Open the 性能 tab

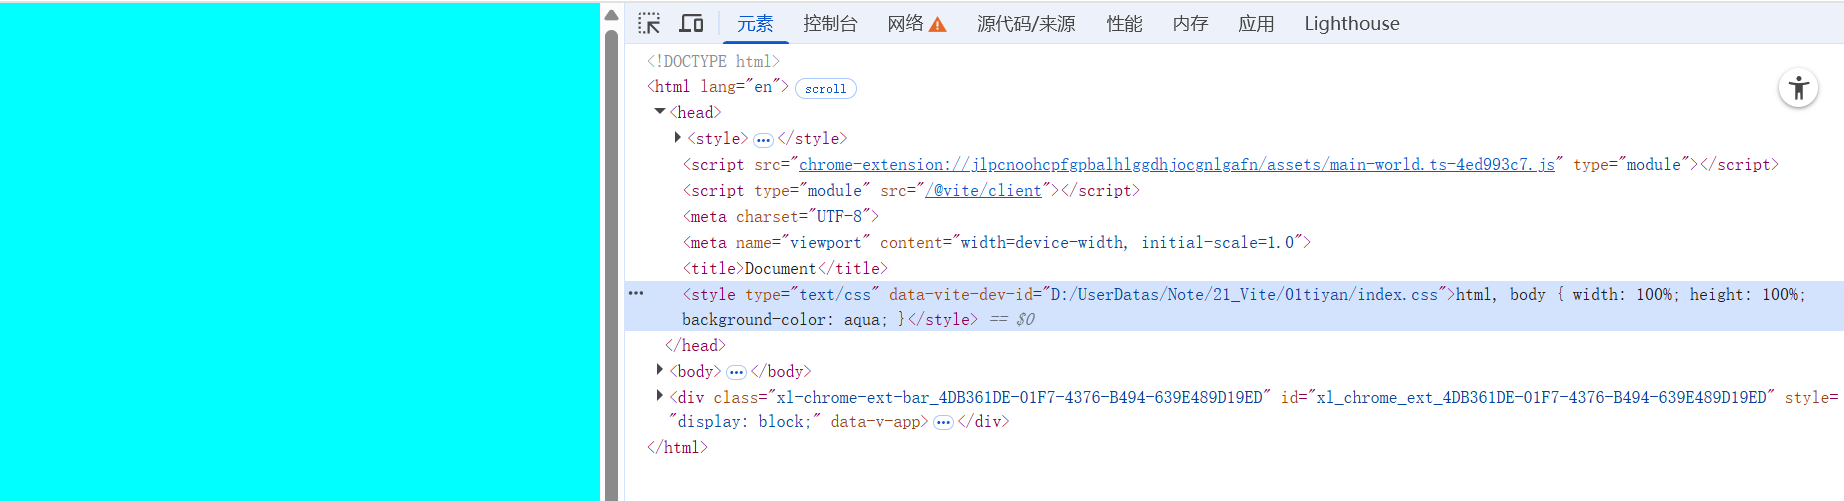[x=1124, y=23]
